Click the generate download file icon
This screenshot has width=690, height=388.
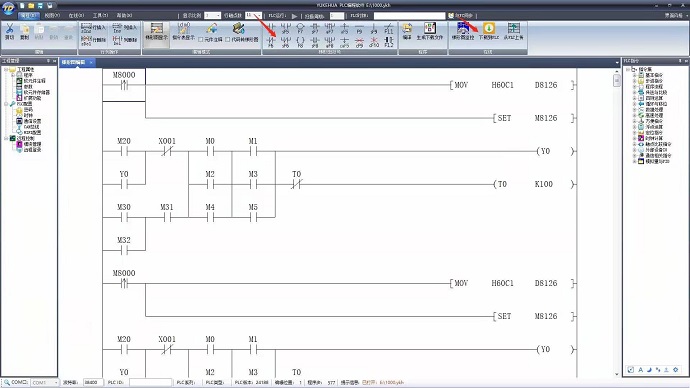tap(429, 31)
